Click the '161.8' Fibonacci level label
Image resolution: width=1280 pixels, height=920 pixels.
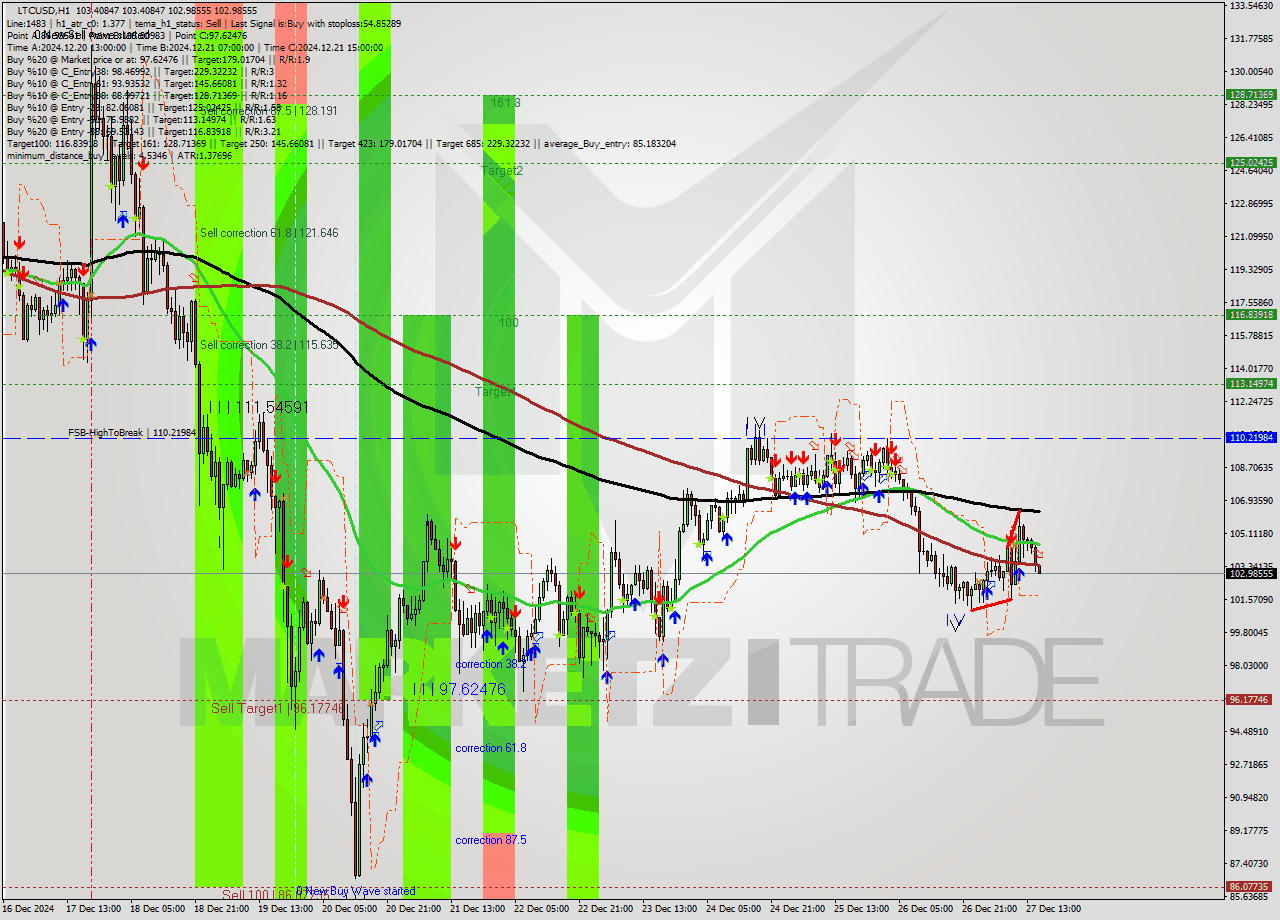[505, 102]
